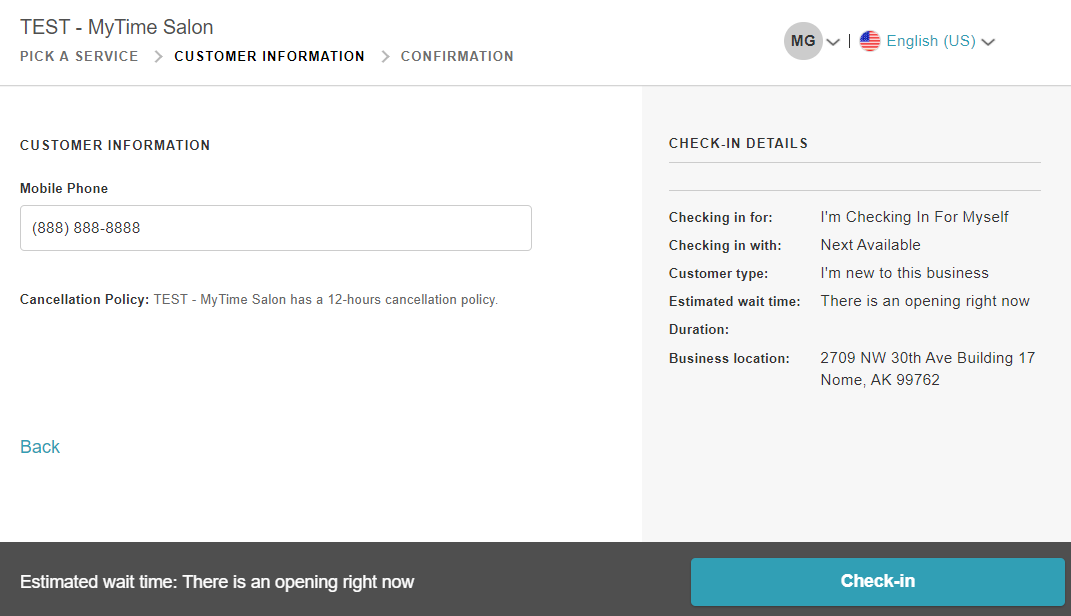
Task: Click the Check-in button
Action: 878,581
